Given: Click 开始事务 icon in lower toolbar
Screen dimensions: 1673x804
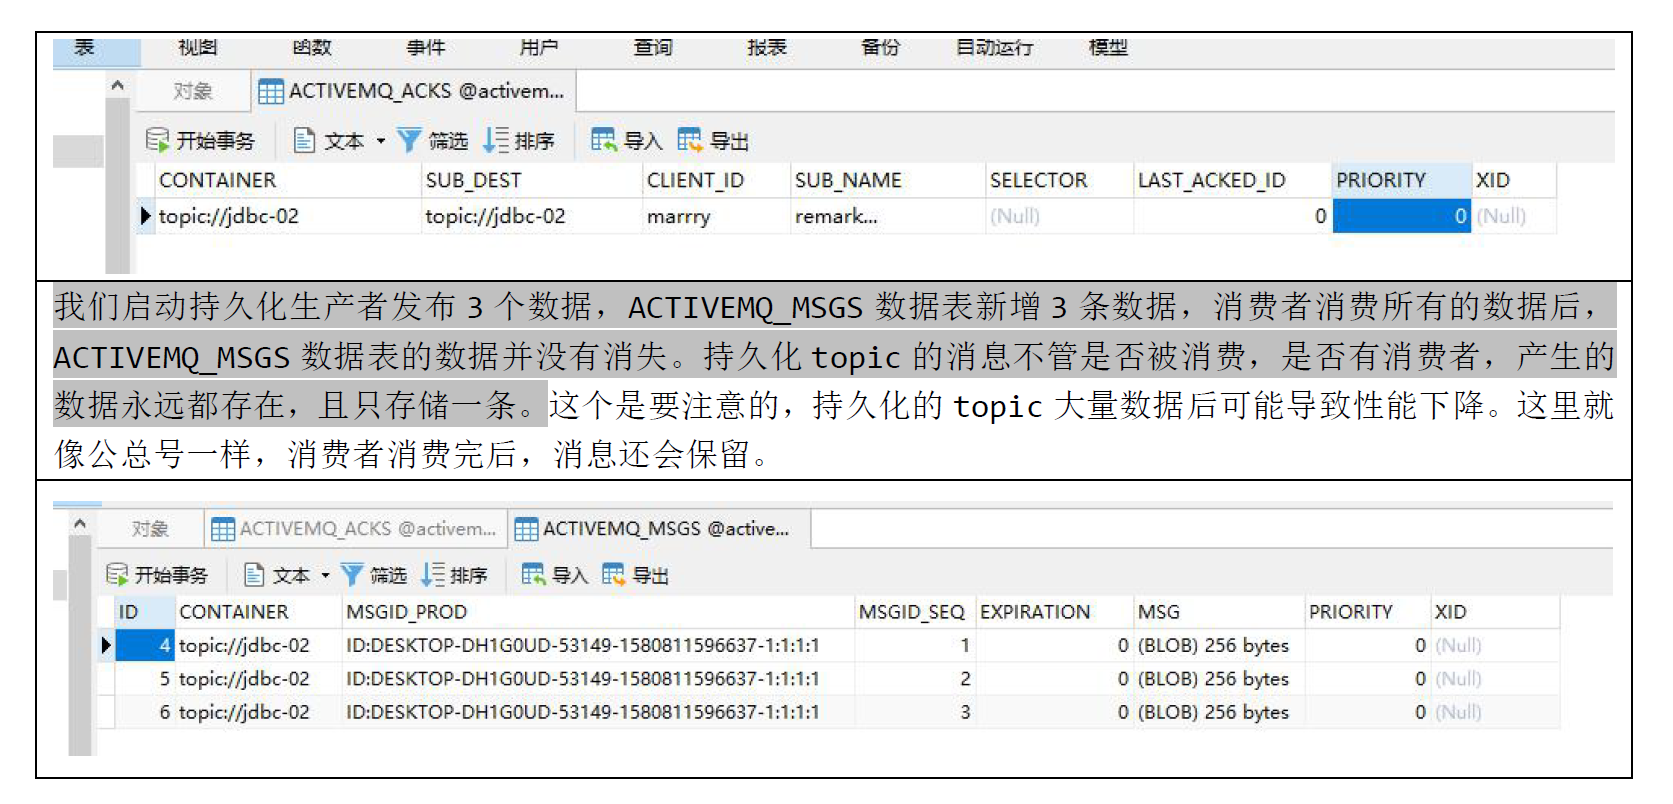Looking at the screenshot, I should click(x=117, y=574).
